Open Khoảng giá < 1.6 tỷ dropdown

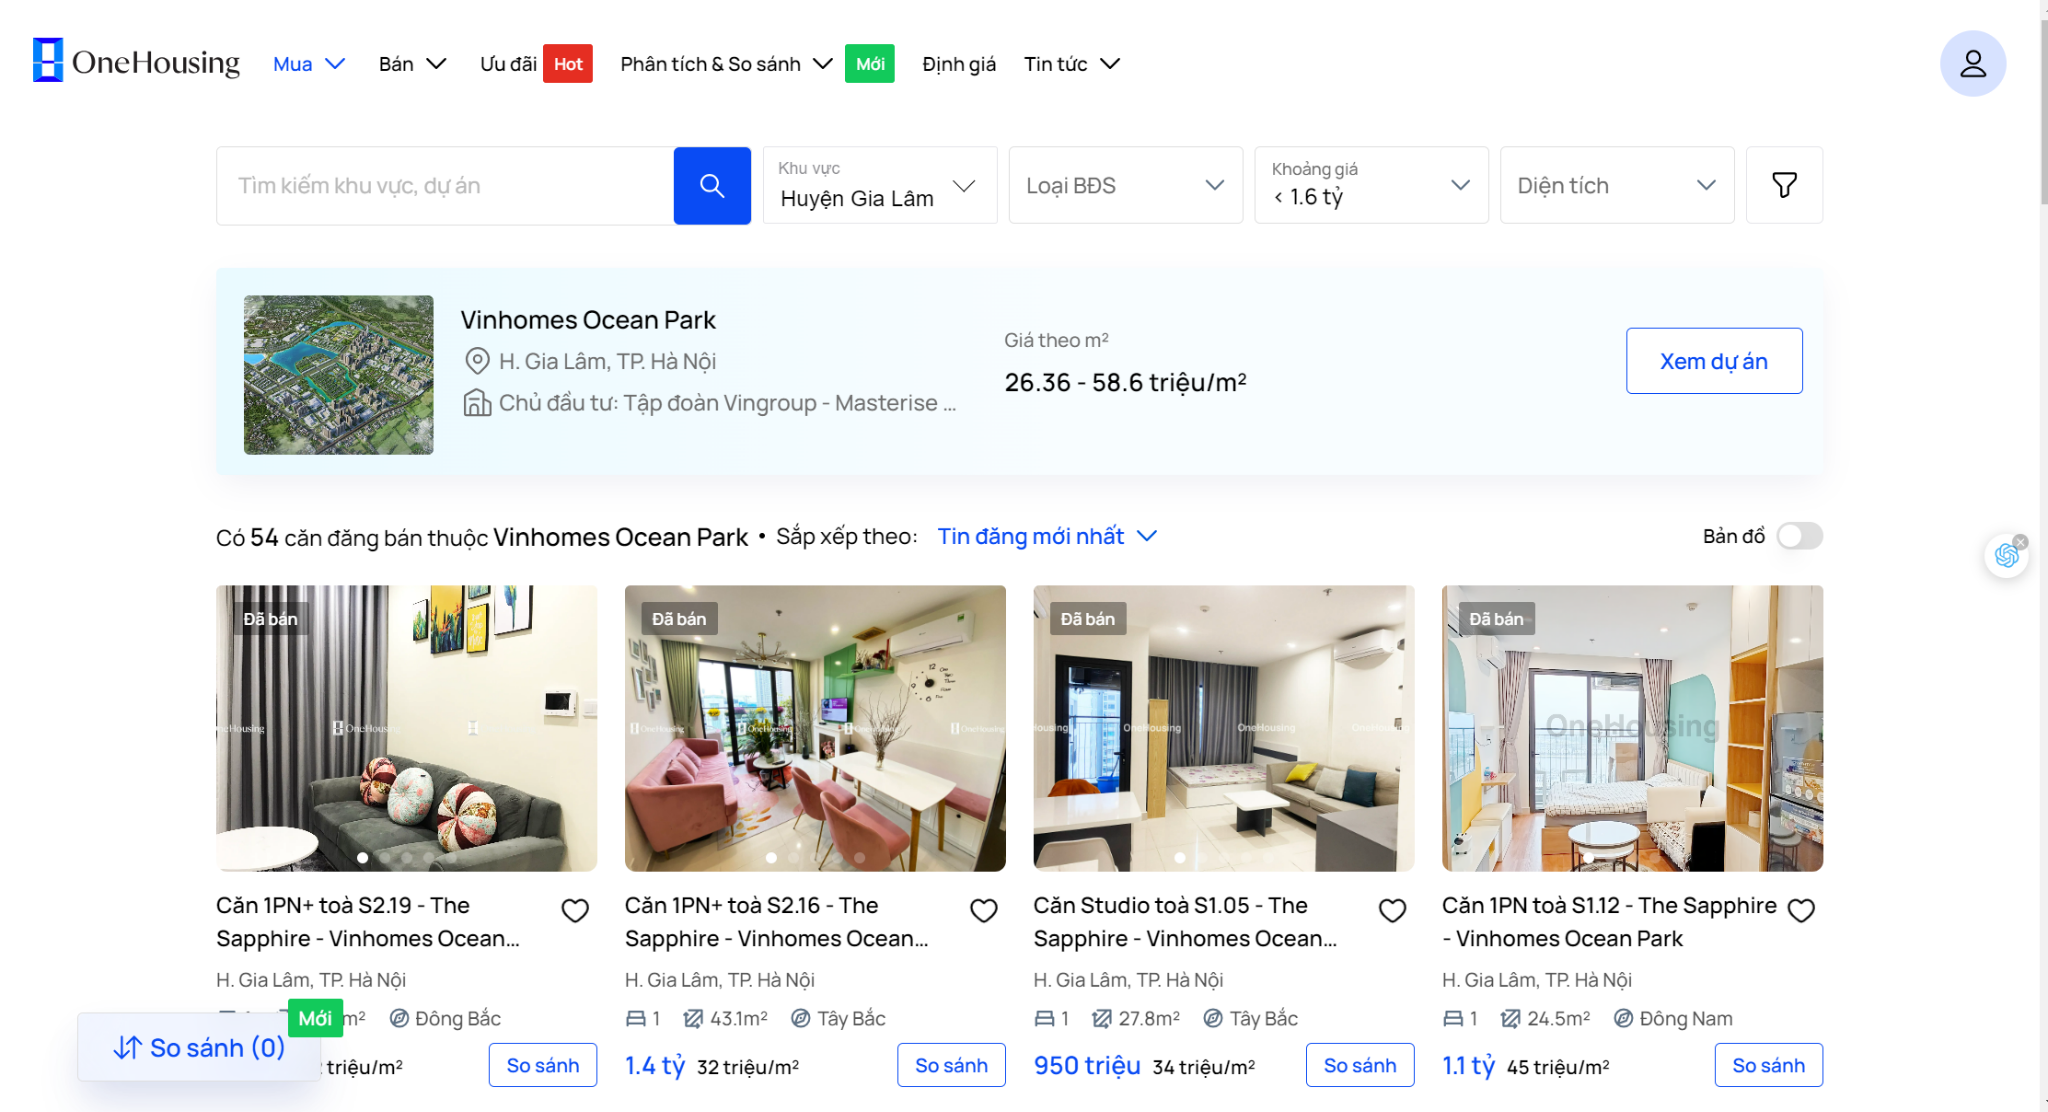1371,185
